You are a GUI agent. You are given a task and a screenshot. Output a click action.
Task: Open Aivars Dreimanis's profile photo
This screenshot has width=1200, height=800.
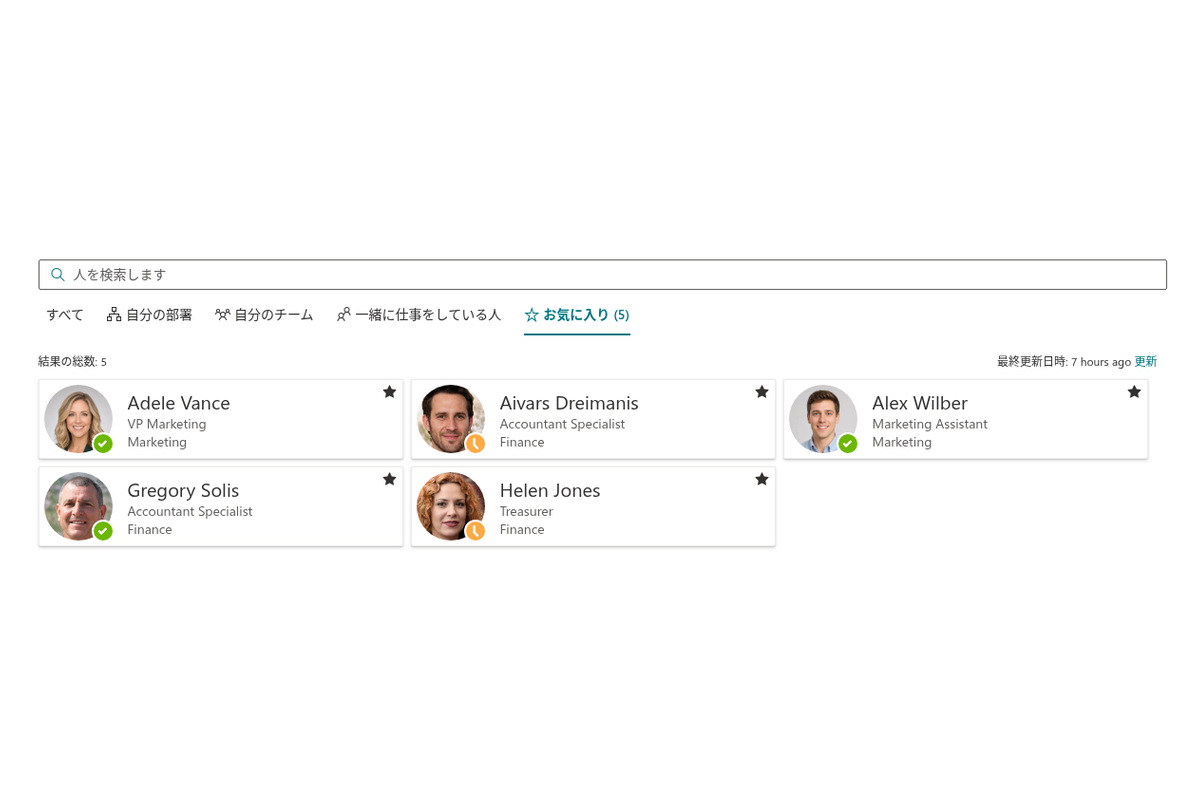(x=451, y=419)
